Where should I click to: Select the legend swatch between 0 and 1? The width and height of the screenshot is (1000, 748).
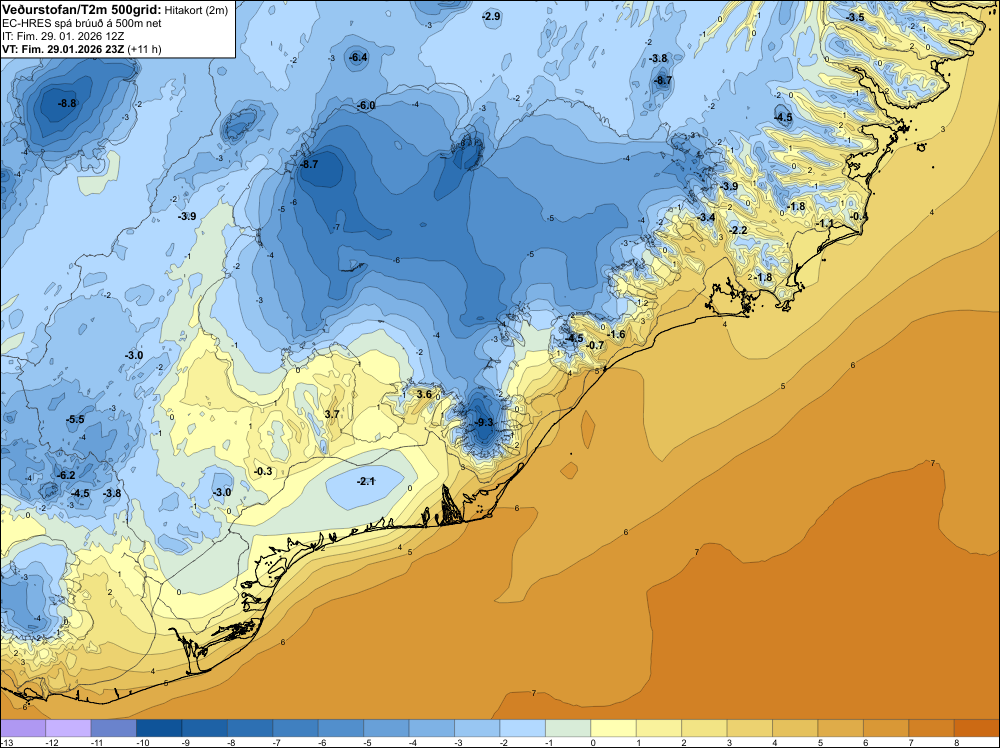click(614, 728)
